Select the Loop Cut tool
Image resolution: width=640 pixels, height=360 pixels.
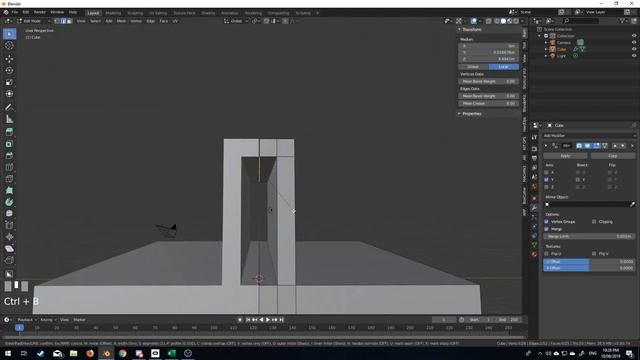click(x=9, y=167)
